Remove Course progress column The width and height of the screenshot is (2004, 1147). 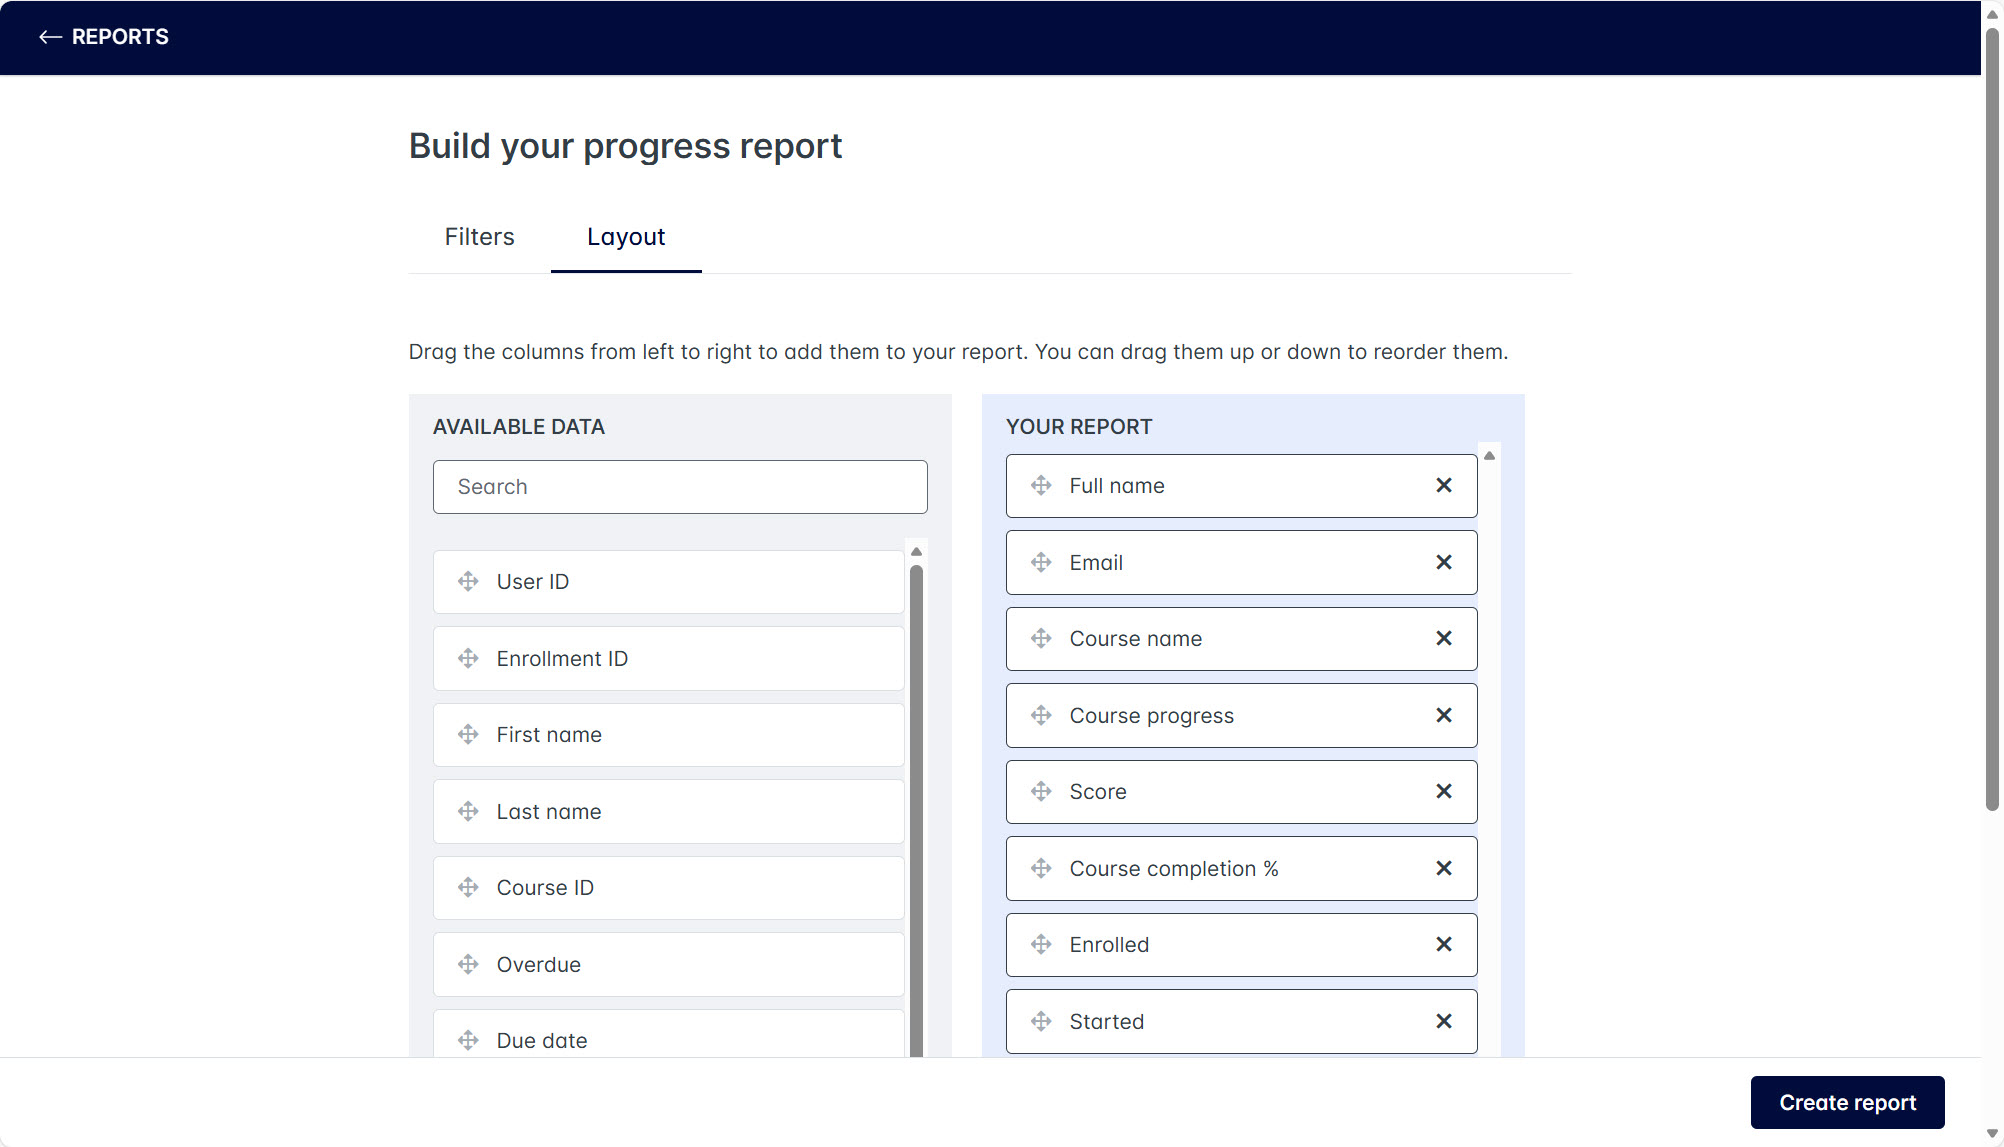1444,715
